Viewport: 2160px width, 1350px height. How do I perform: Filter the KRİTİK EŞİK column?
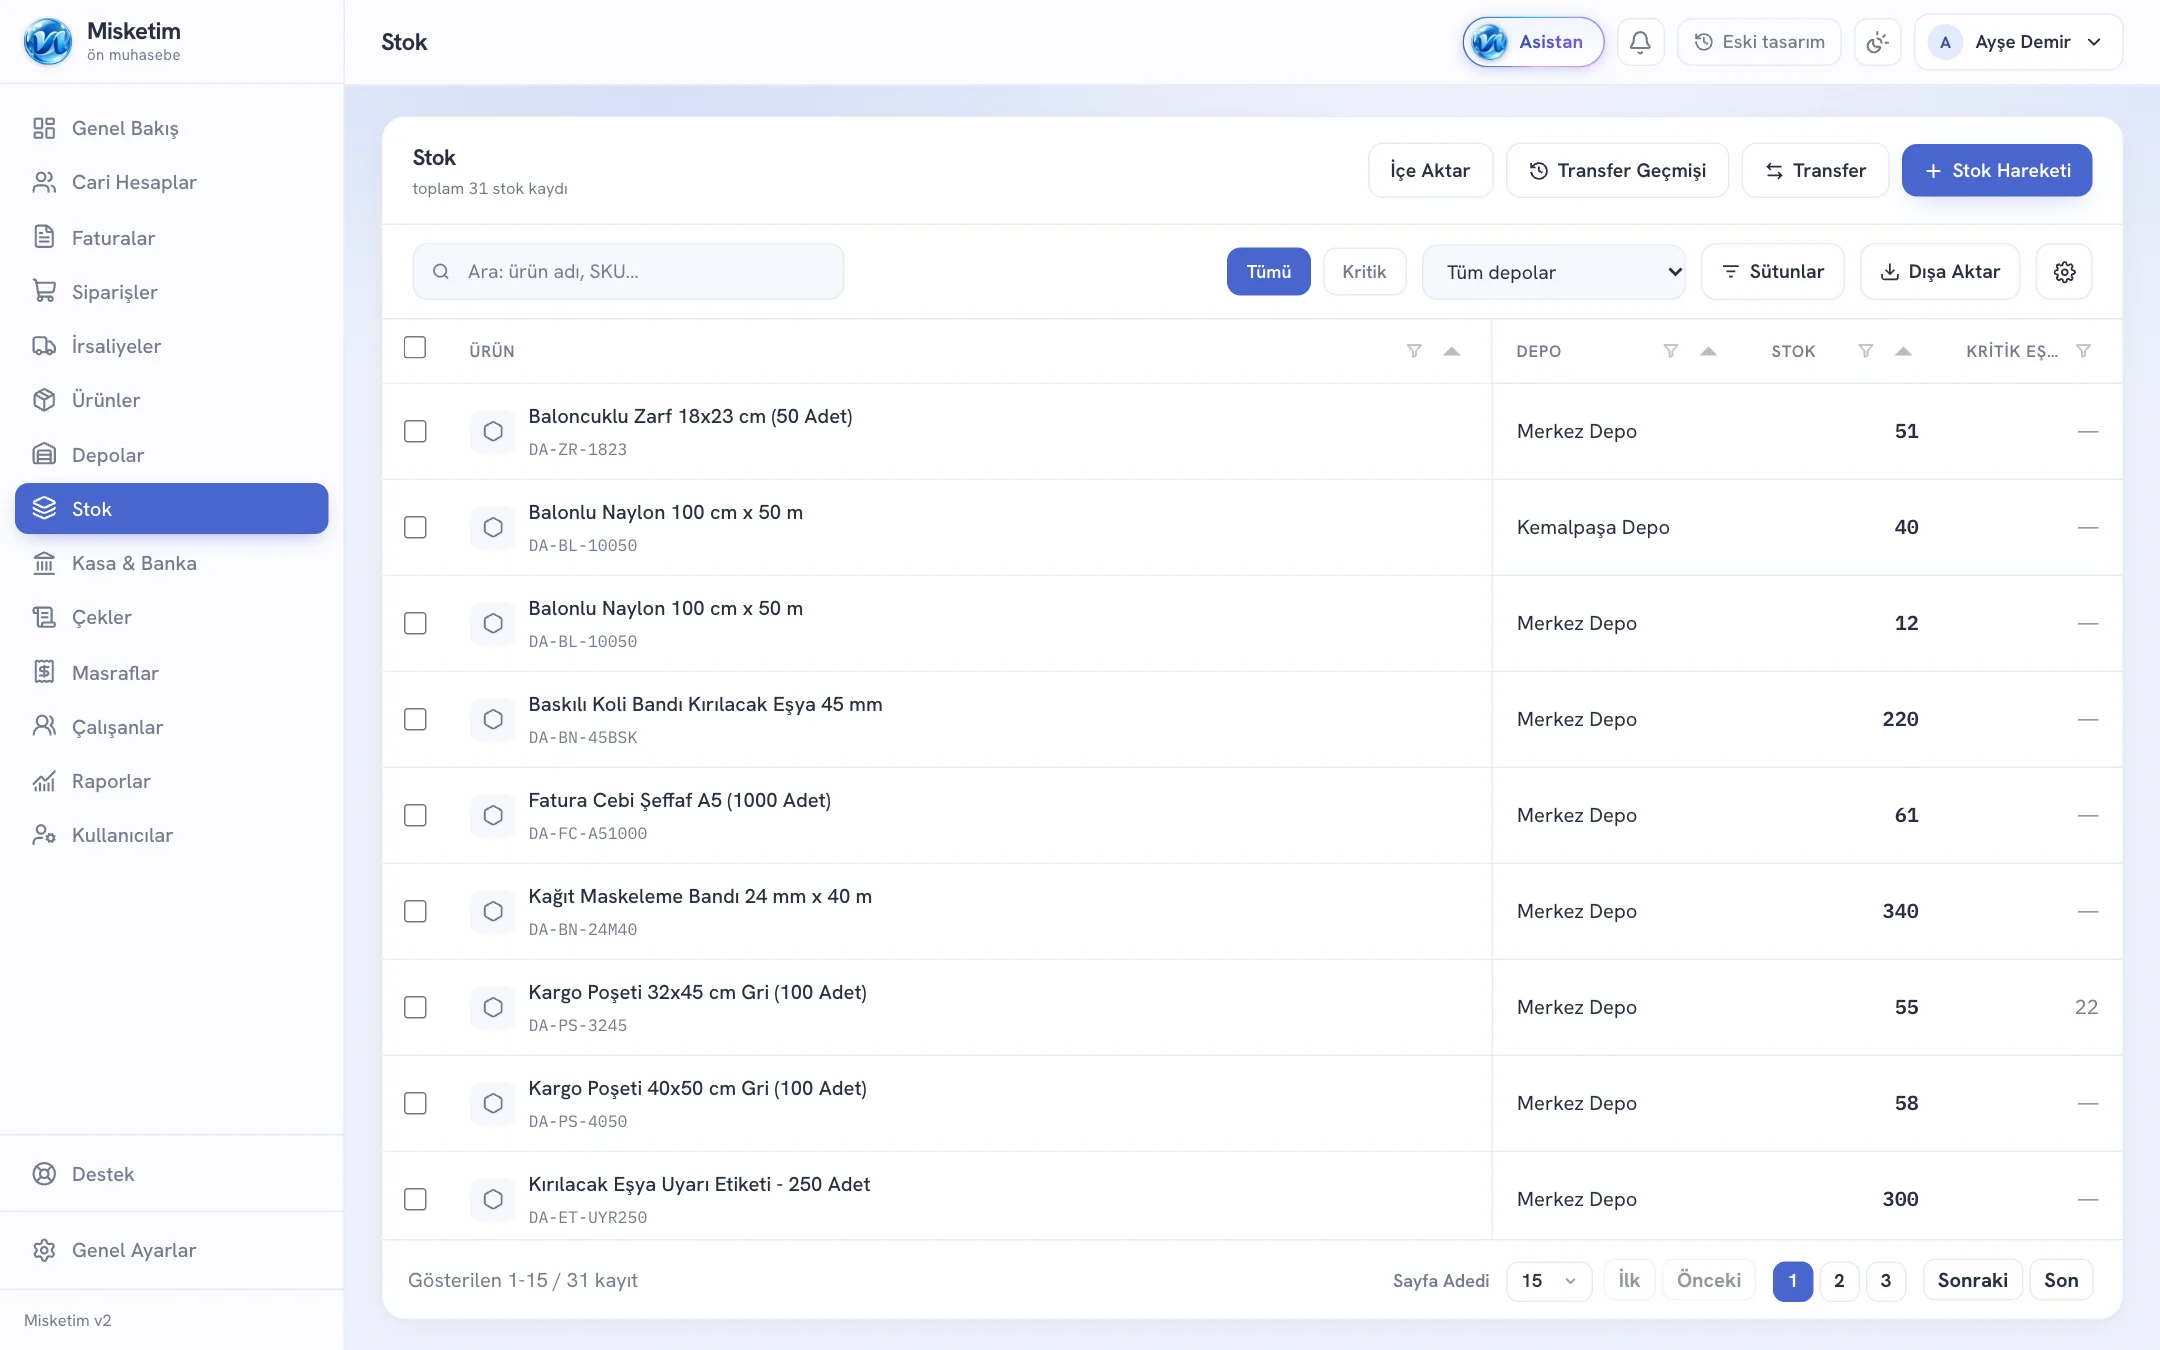(2083, 351)
